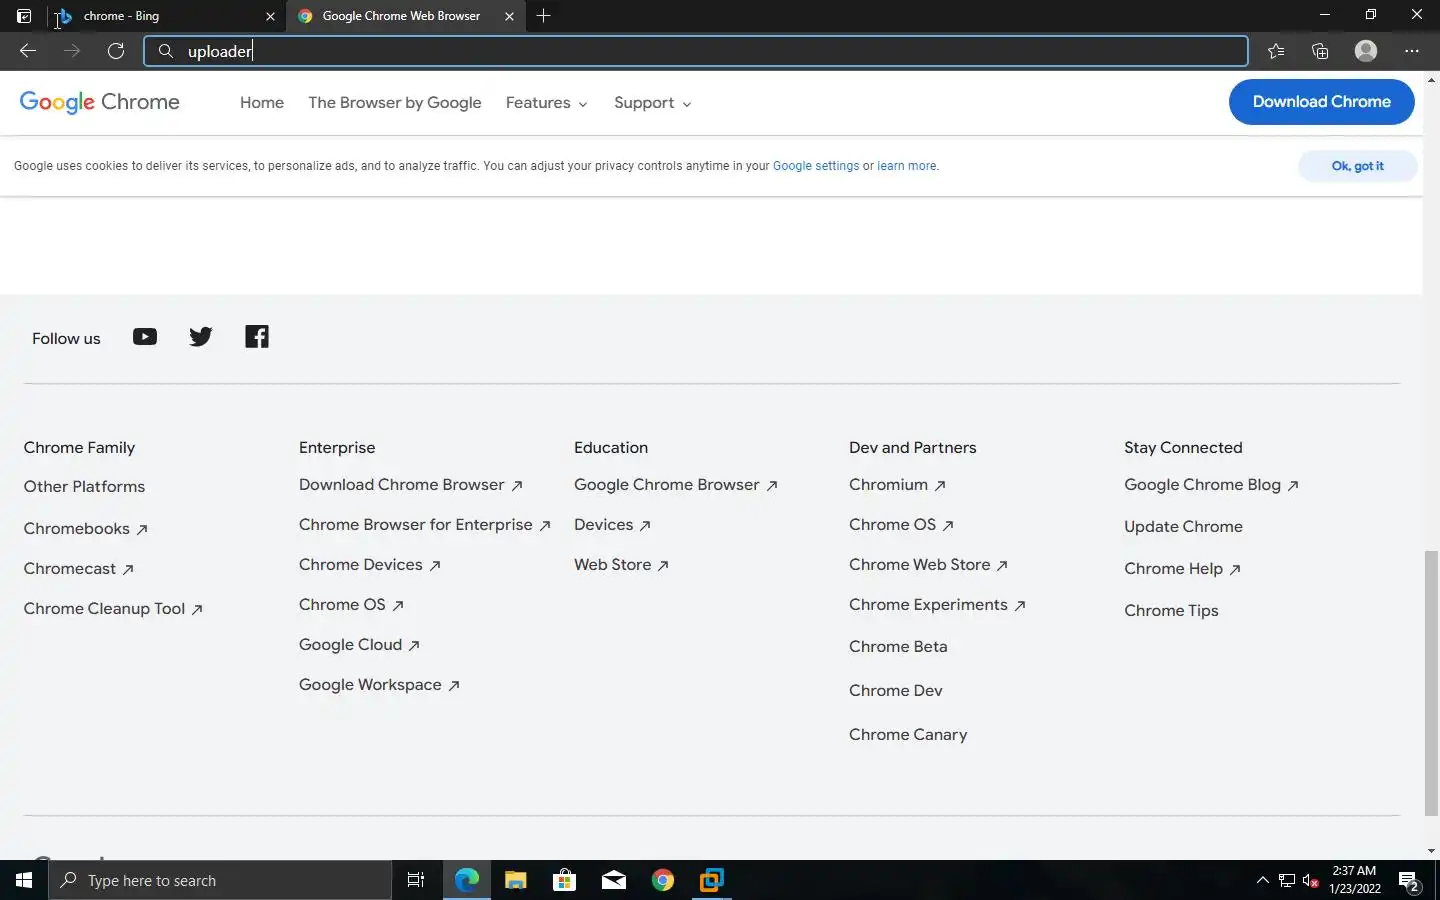Open the Chromecast link
1440x900 pixels.
(79, 569)
